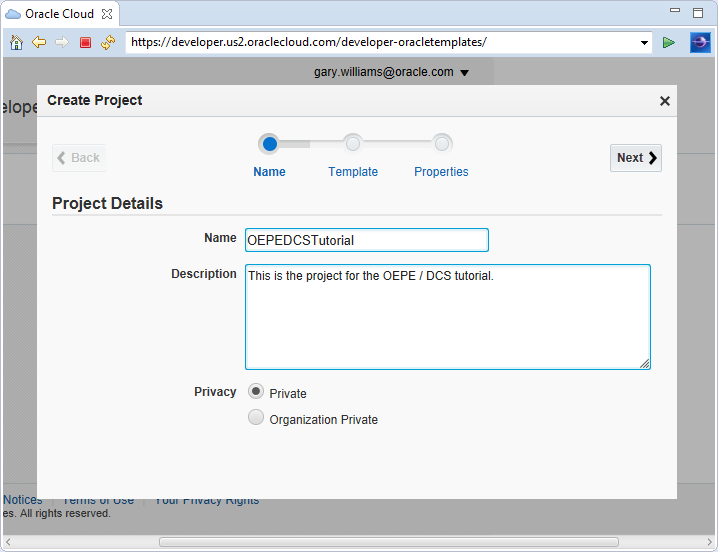Open the URL history dropdown arrow
Viewport: 718px width, 552px height.
(x=644, y=43)
